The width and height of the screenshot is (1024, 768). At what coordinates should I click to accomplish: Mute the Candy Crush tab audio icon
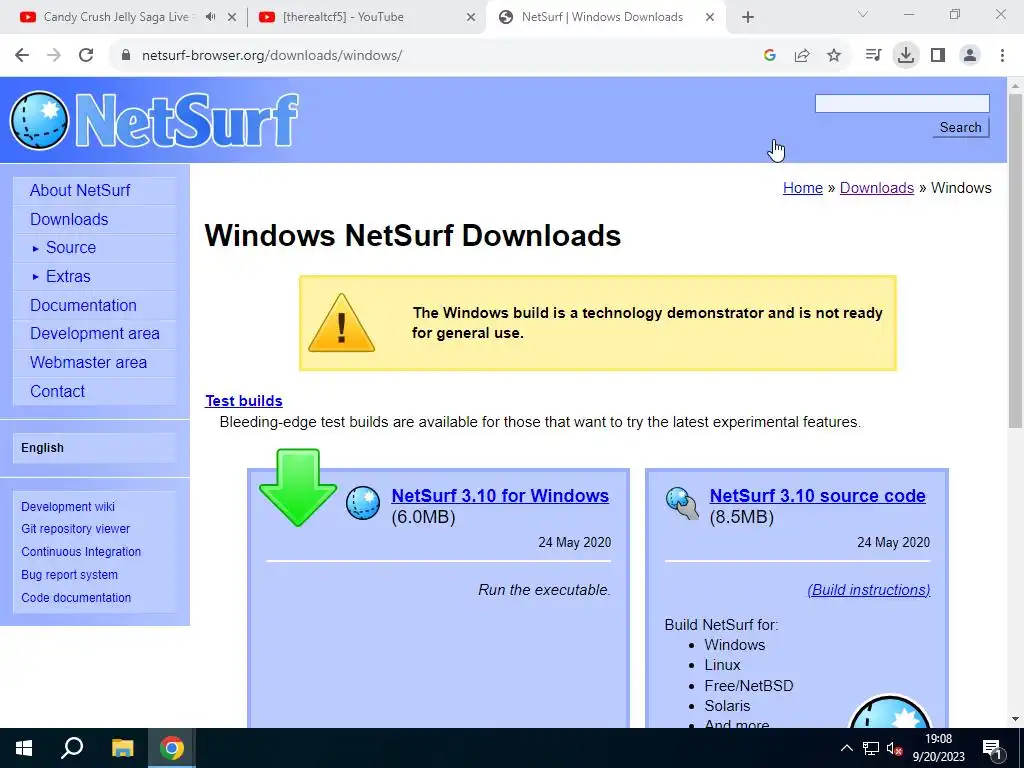(210, 17)
